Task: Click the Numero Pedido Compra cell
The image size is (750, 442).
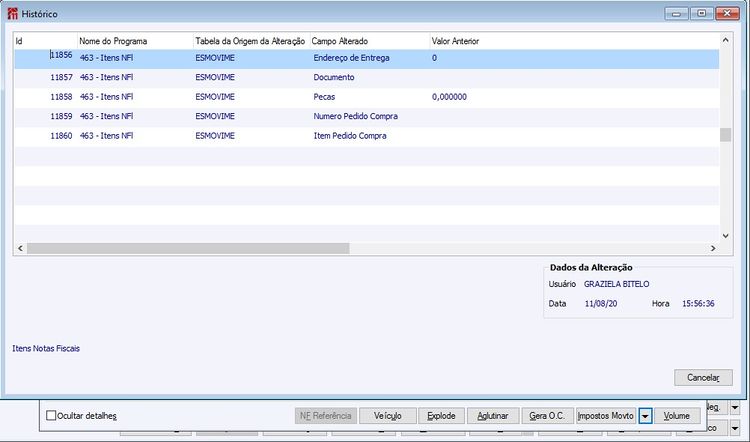Action: (355, 117)
